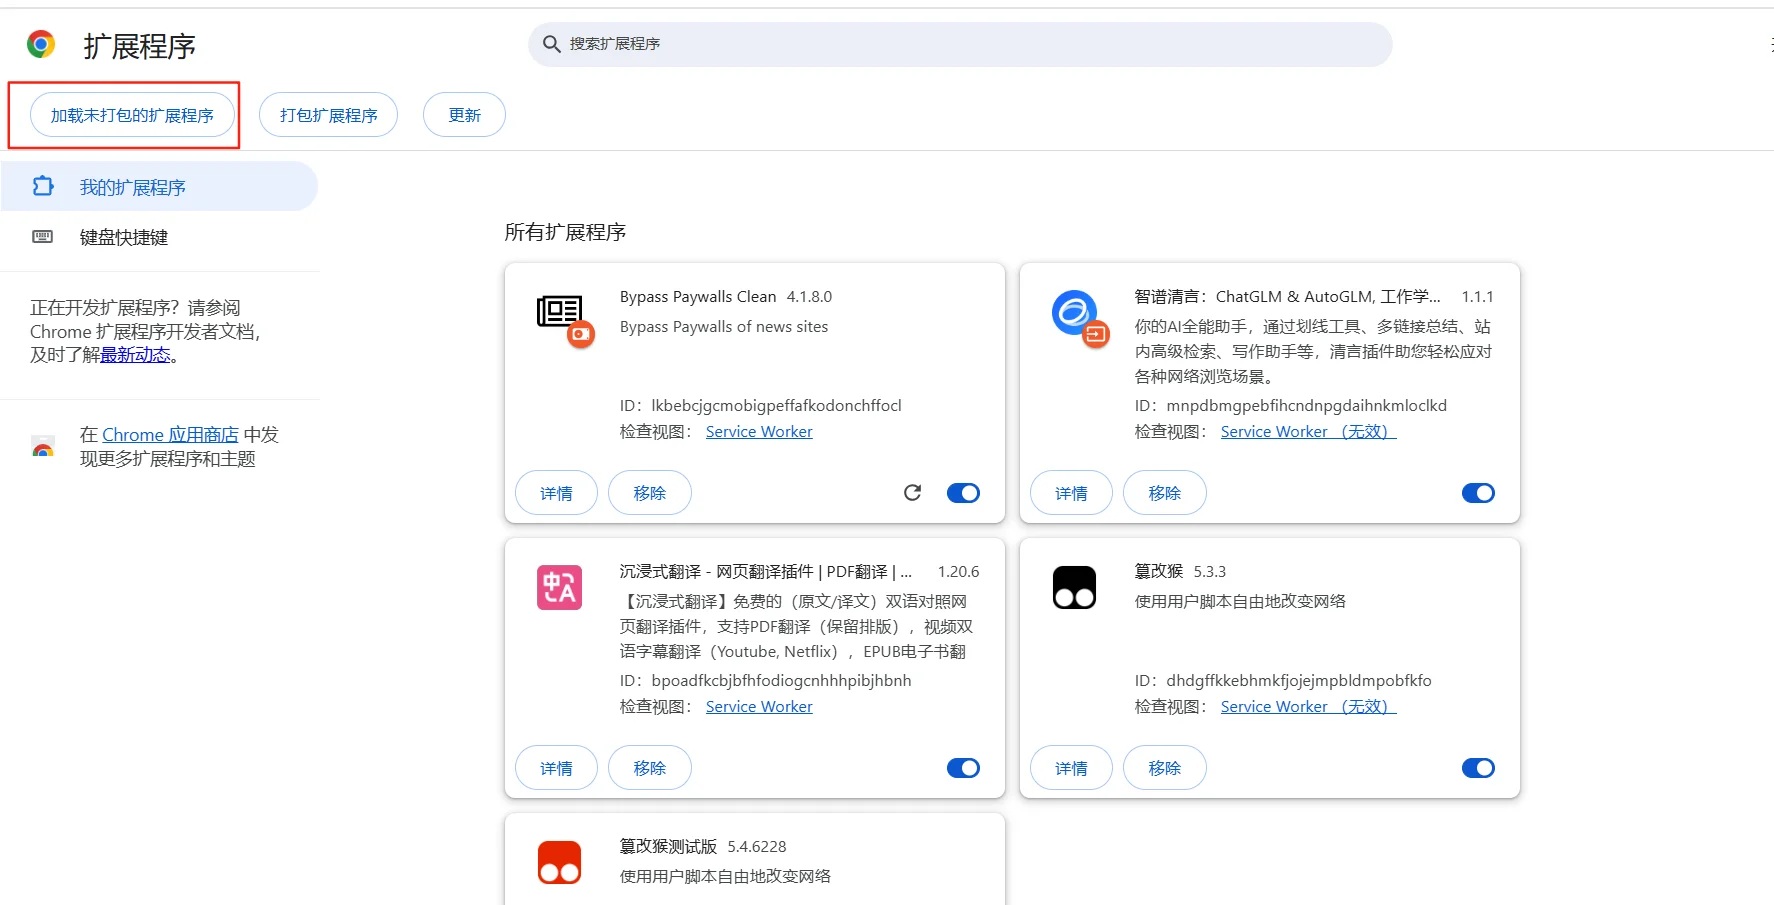
Task: Reload Bypass Paywalls Clean via circular arrow icon
Action: pyautogui.click(x=911, y=492)
